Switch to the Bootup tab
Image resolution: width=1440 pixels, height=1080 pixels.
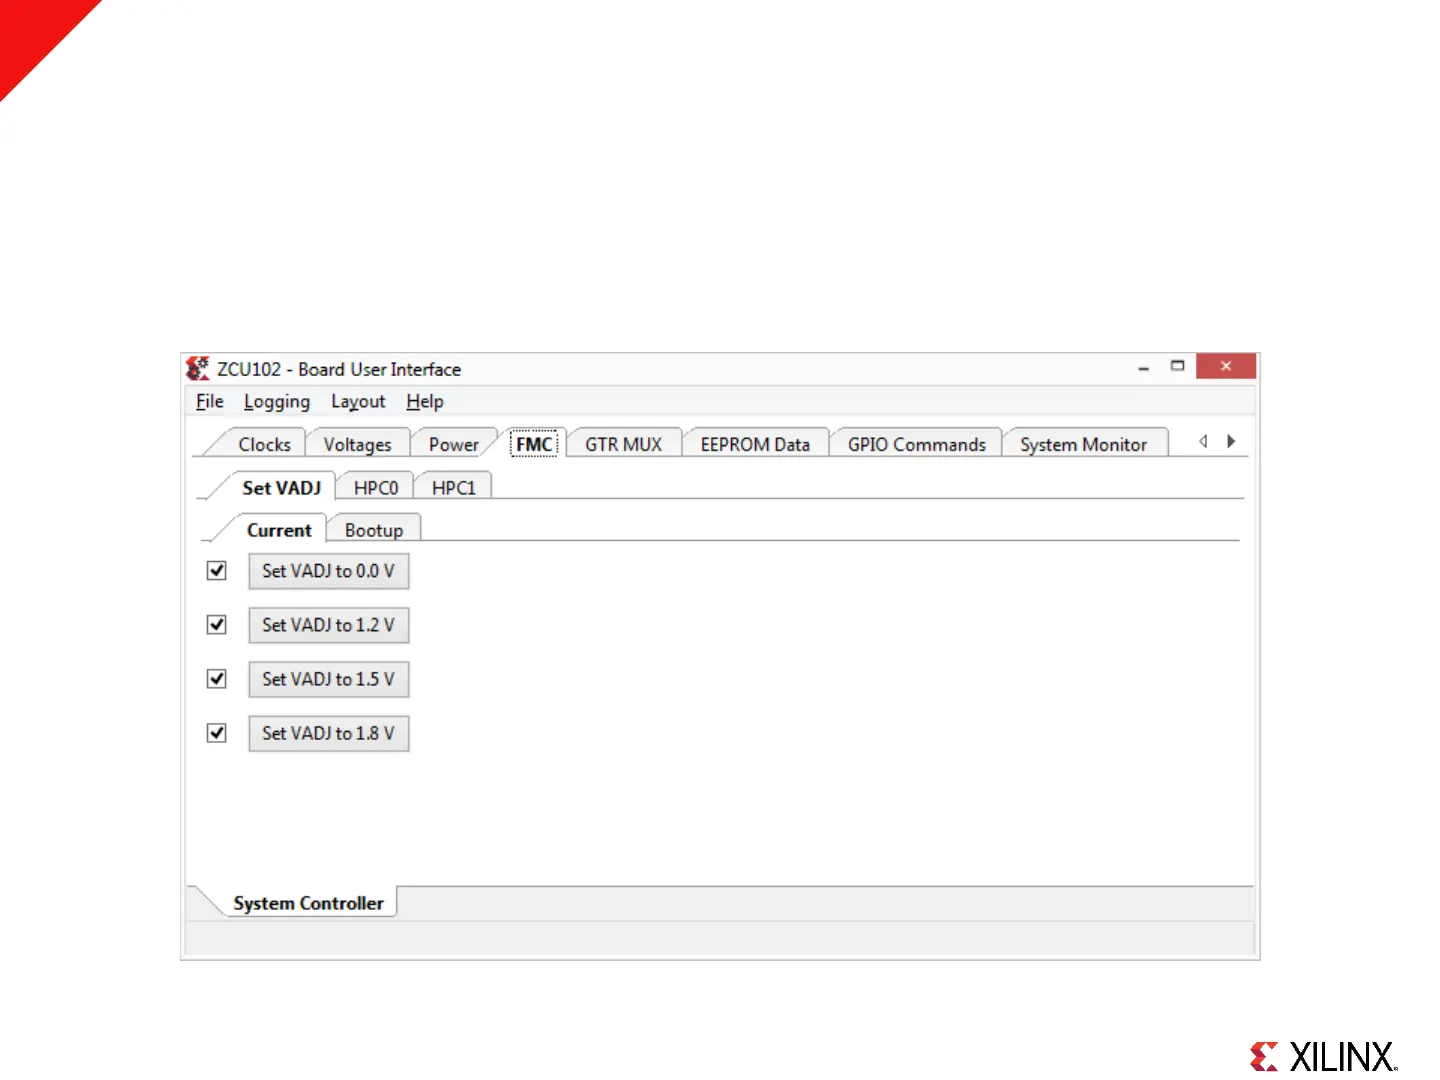tap(374, 530)
